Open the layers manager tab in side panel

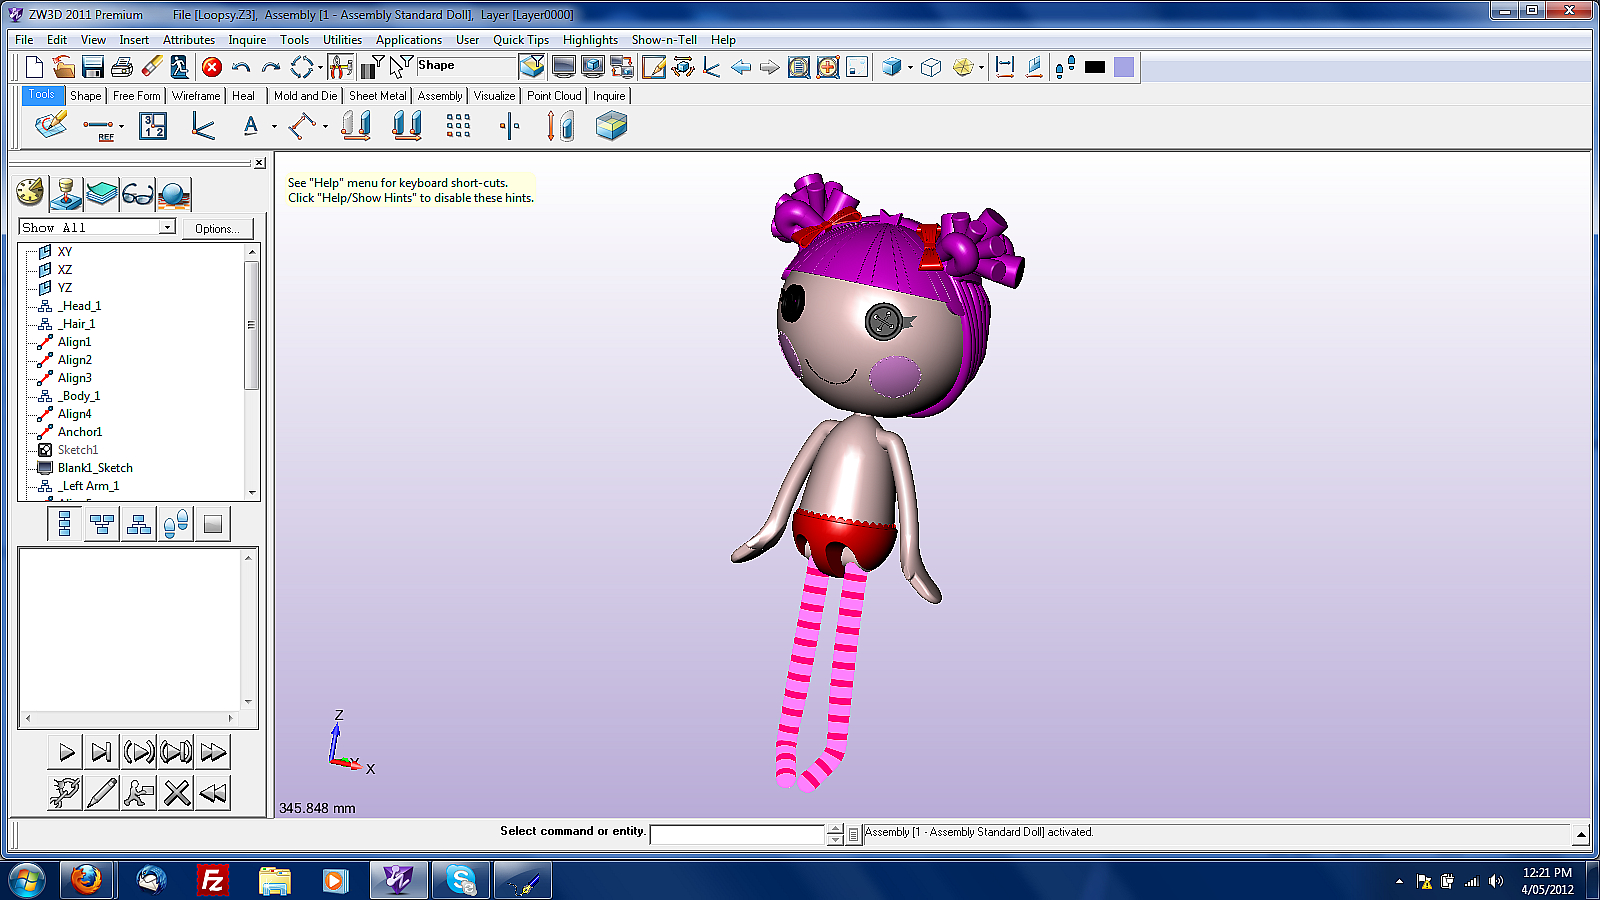(x=101, y=193)
